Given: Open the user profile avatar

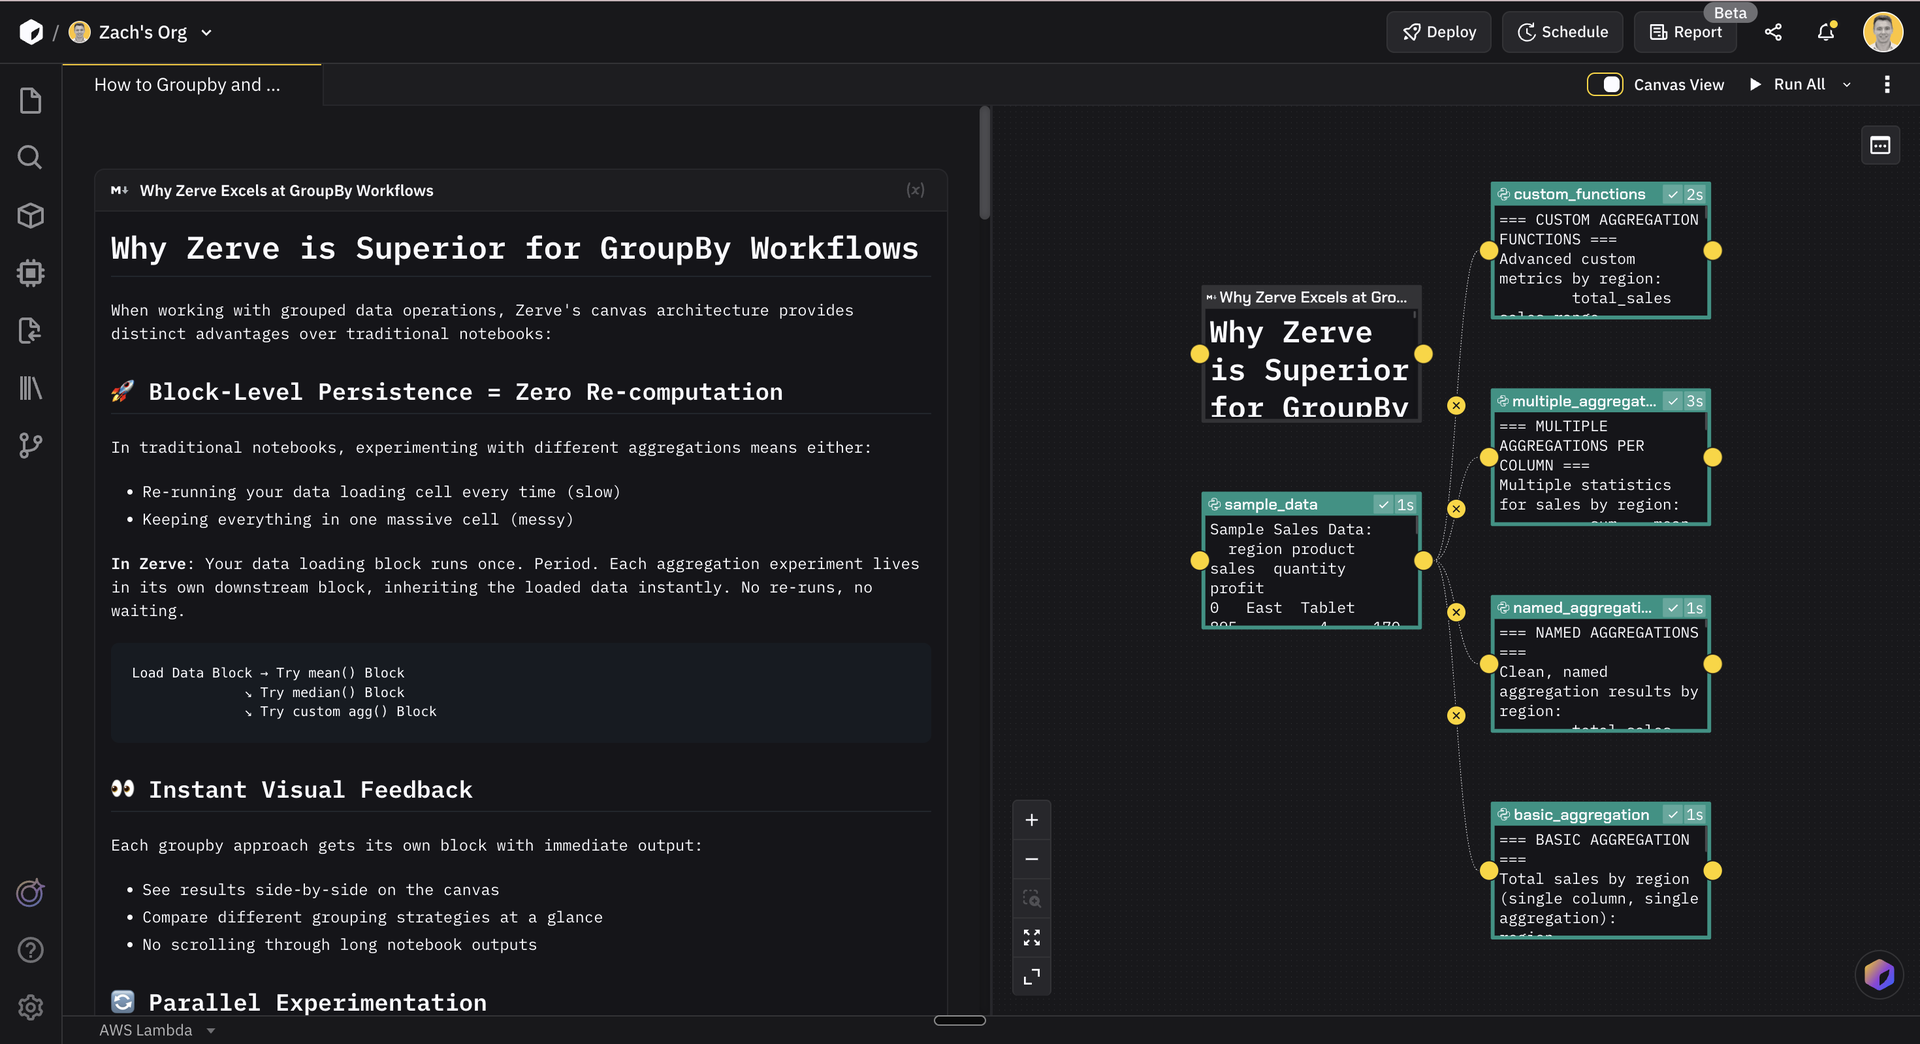Looking at the screenshot, I should (1882, 32).
